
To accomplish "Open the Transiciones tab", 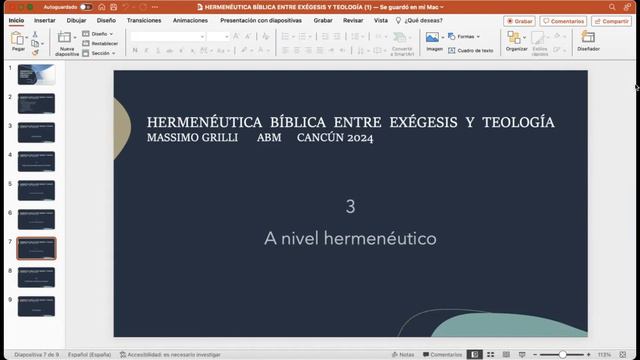I will tap(144, 20).
